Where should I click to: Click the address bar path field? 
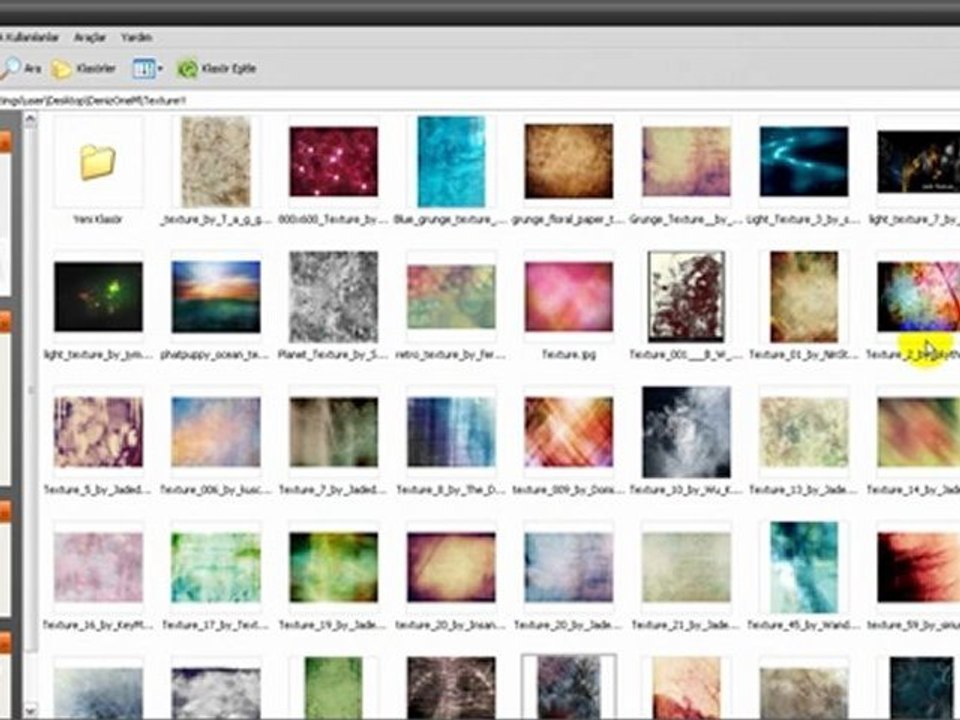point(480,100)
